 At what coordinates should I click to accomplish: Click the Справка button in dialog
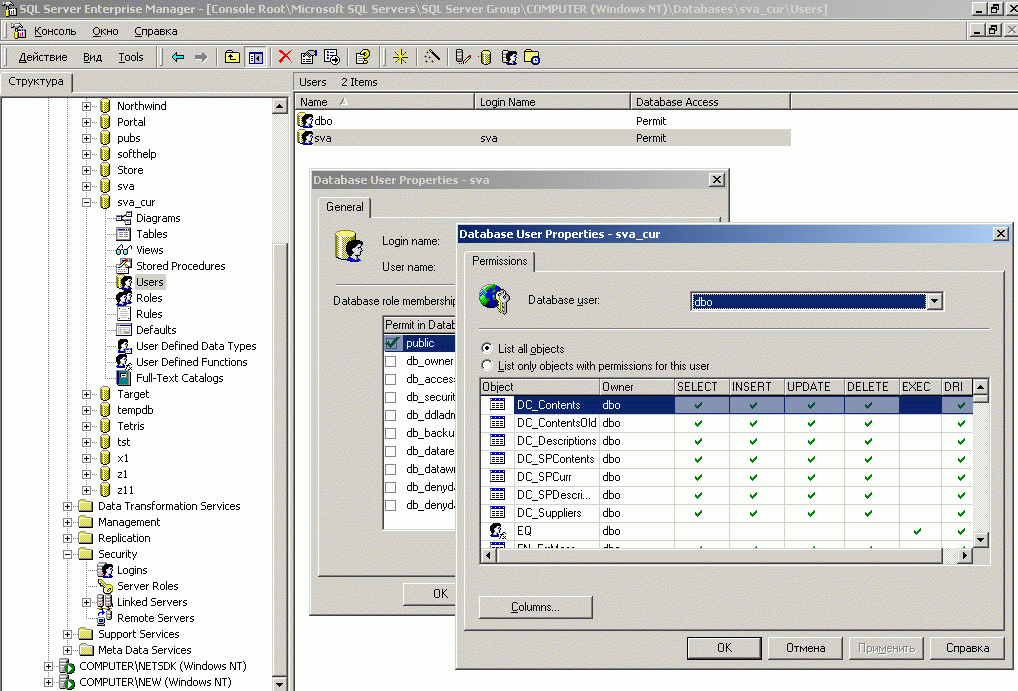(x=967, y=647)
